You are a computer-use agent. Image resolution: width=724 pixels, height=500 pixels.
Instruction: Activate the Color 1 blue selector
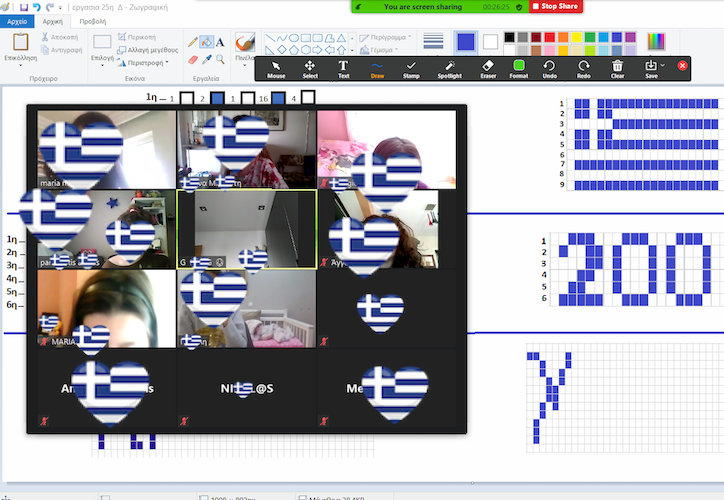[x=465, y=42]
